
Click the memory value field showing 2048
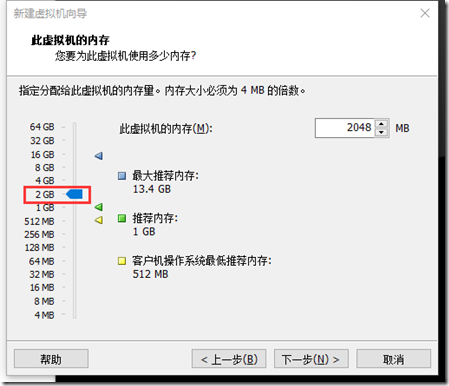pyautogui.click(x=345, y=128)
